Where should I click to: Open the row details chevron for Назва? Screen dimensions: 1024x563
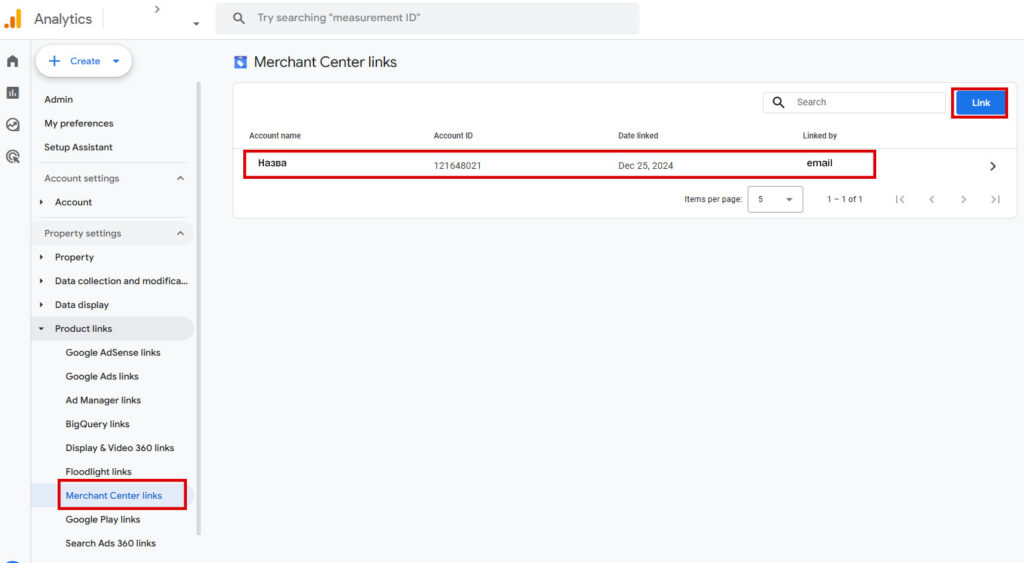[992, 166]
